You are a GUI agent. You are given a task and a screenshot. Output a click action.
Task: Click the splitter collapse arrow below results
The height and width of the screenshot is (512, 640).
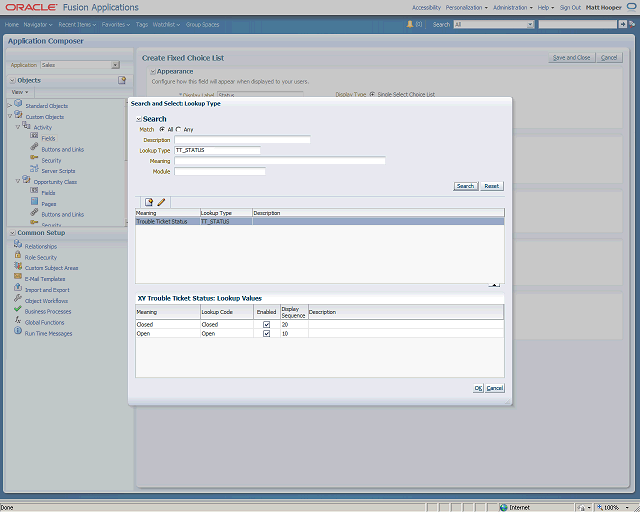coord(494,285)
